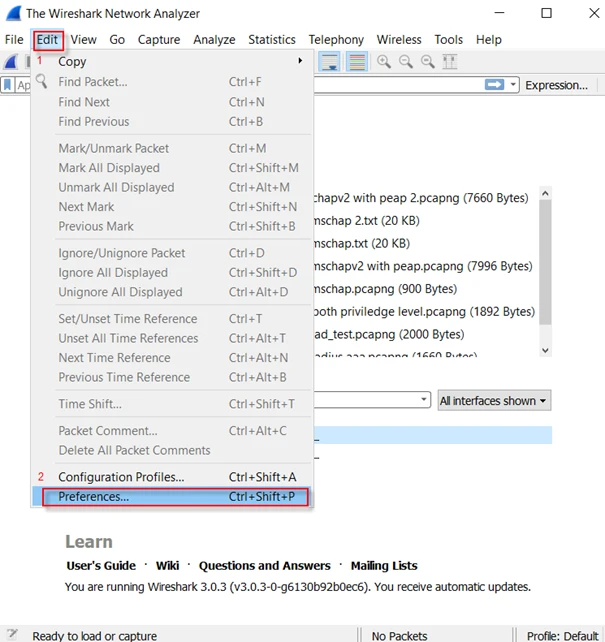Click the shark fin start capture icon
Image resolution: width=605 pixels, height=642 pixels.
pos(11,62)
